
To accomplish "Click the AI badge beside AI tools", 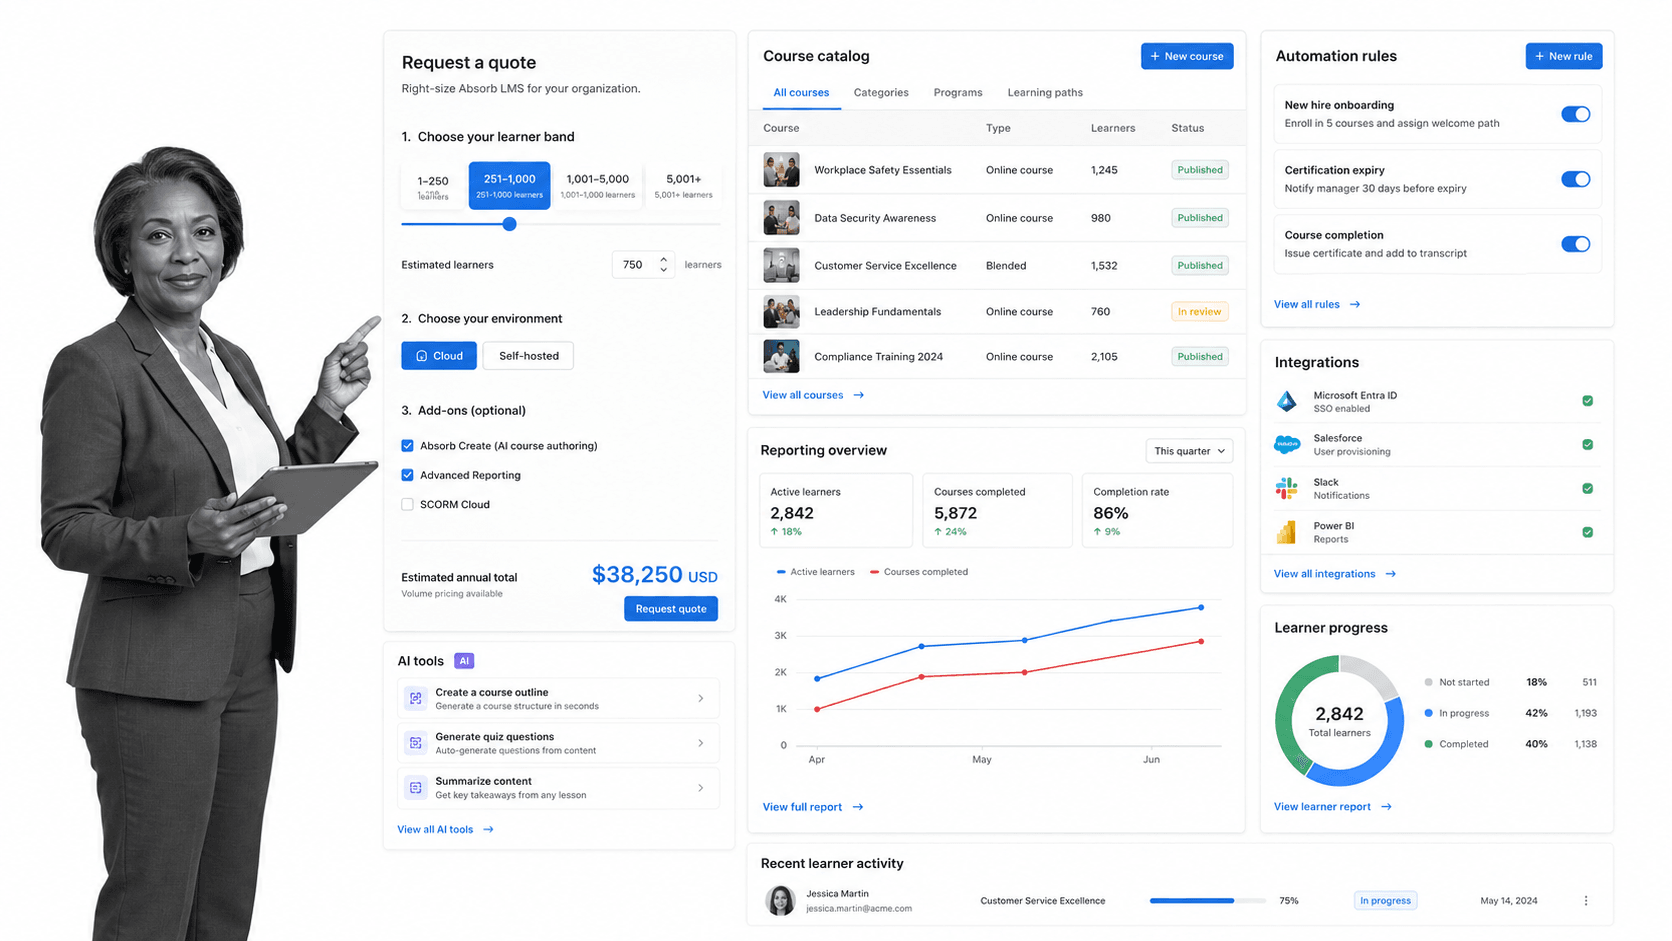I will click(x=464, y=661).
